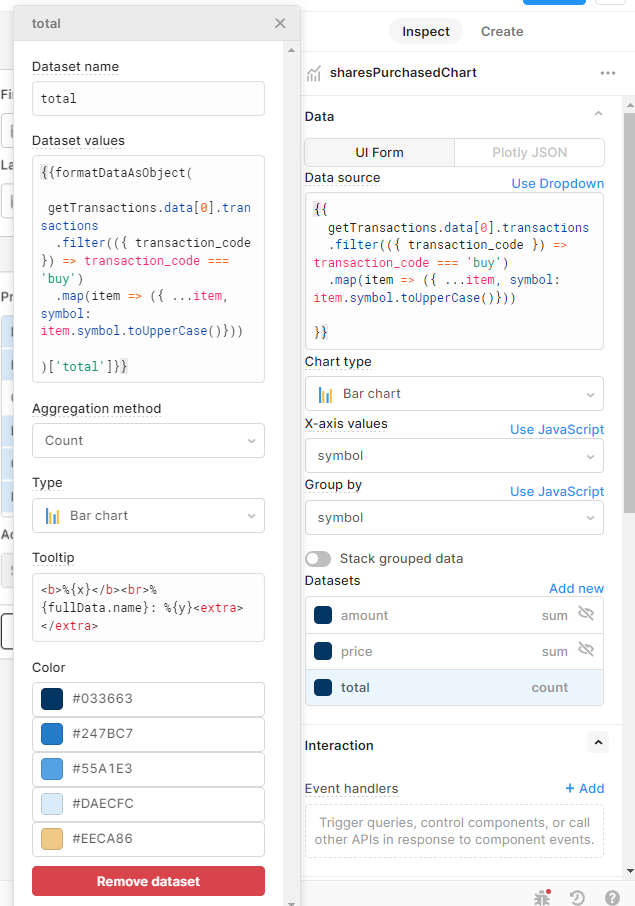Open the Aggregation method dropdown
This screenshot has width=635, height=906.
click(x=148, y=440)
